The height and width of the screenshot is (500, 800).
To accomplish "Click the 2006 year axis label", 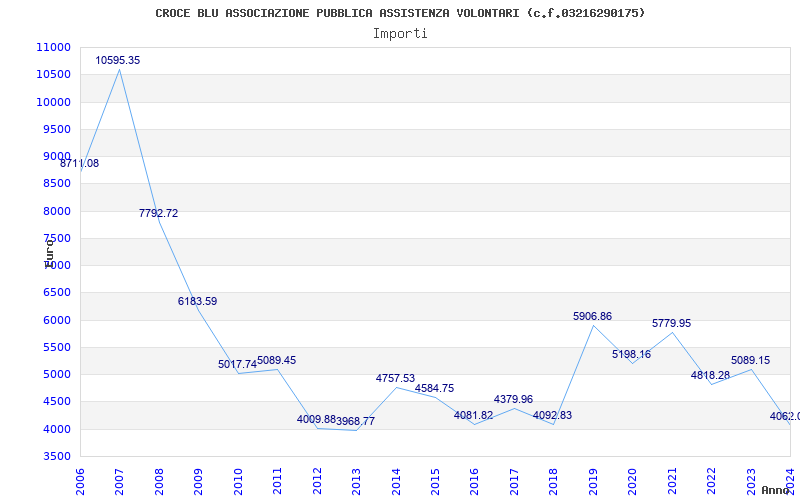I will [x=80, y=482].
